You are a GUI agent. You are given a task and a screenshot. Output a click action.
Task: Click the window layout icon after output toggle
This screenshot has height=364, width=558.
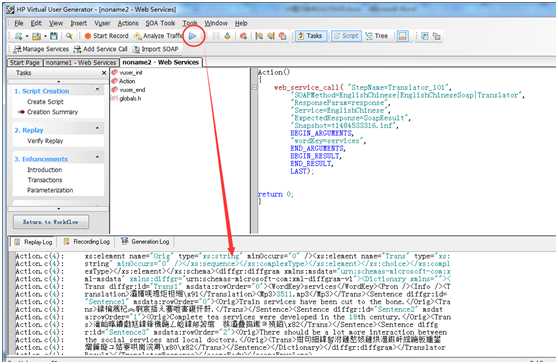click(424, 36)
